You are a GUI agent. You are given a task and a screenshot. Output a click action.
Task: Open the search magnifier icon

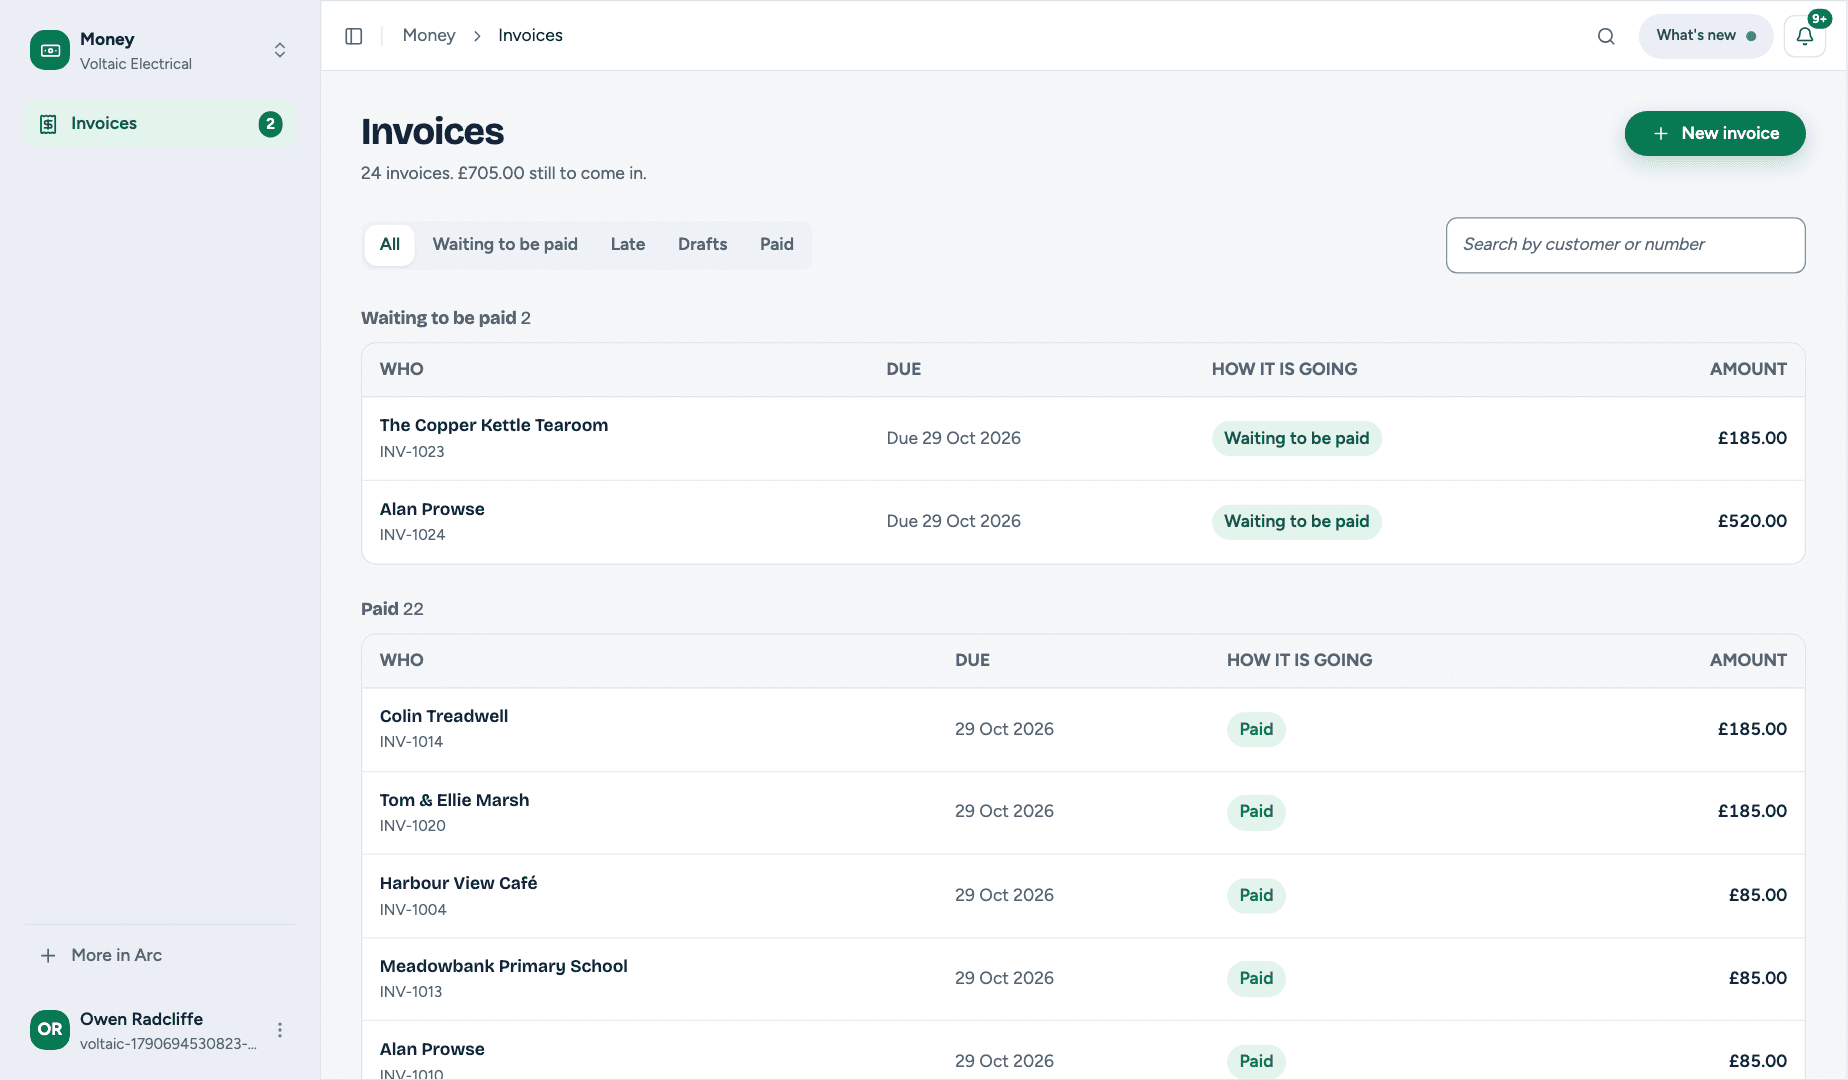(1606, 36)
